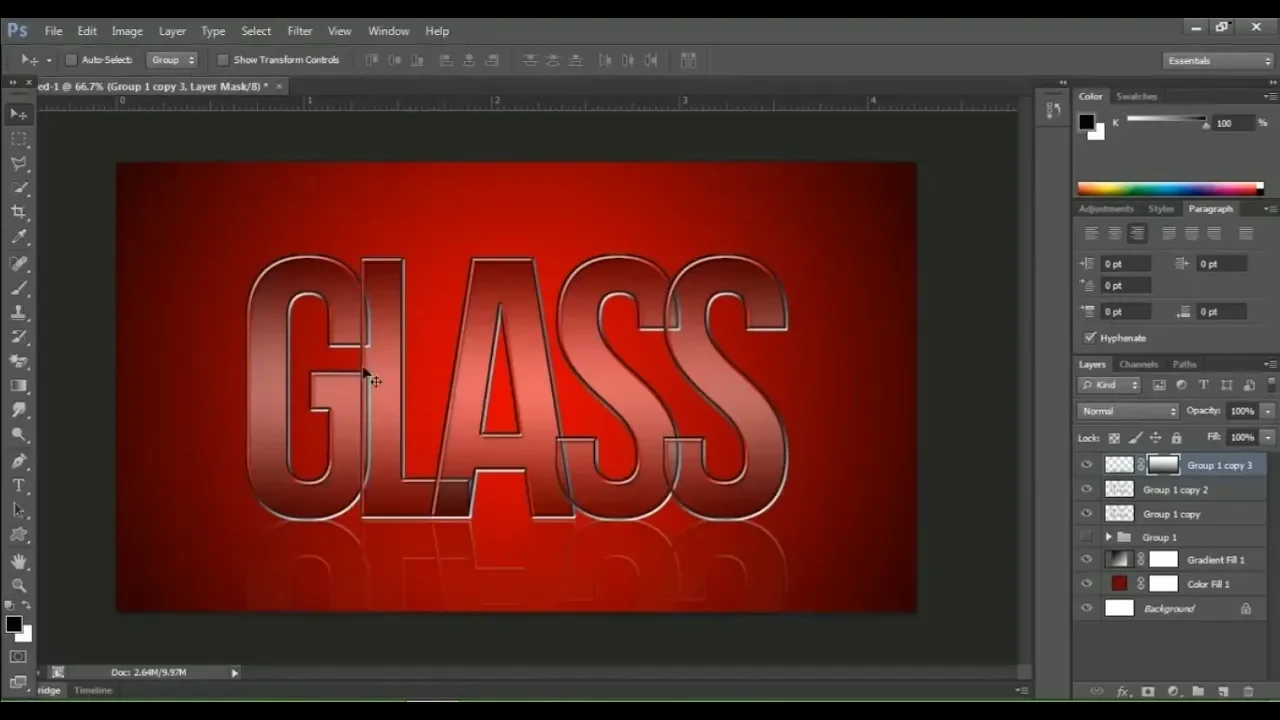Select the Custom Shape tool
The height and width of the screenshot is (720, 1280).
(19, 535)
